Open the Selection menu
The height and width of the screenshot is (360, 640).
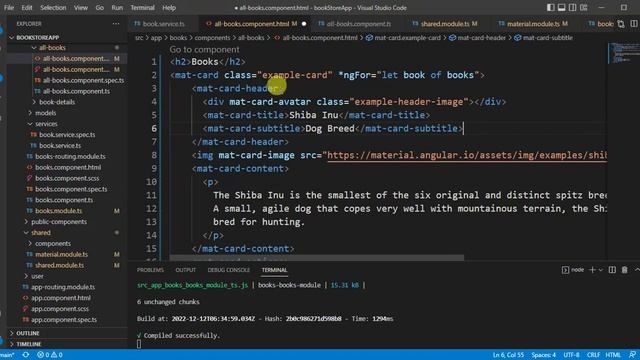click(x=53, y=7)
